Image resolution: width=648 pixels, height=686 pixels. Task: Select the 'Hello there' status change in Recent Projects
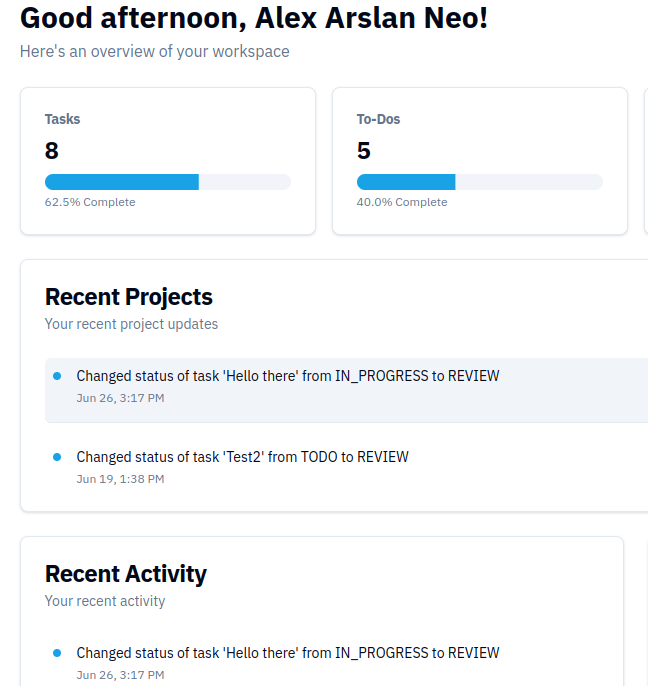pyautogui.click(x=288, y=376)
